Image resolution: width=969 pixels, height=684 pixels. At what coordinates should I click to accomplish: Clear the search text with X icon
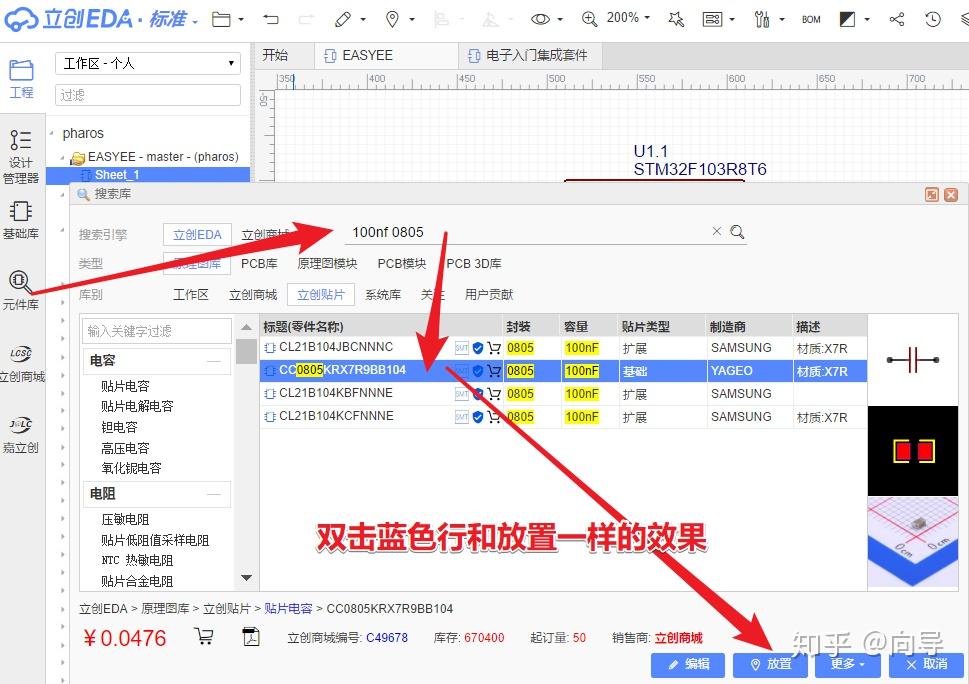click(717, 231)
